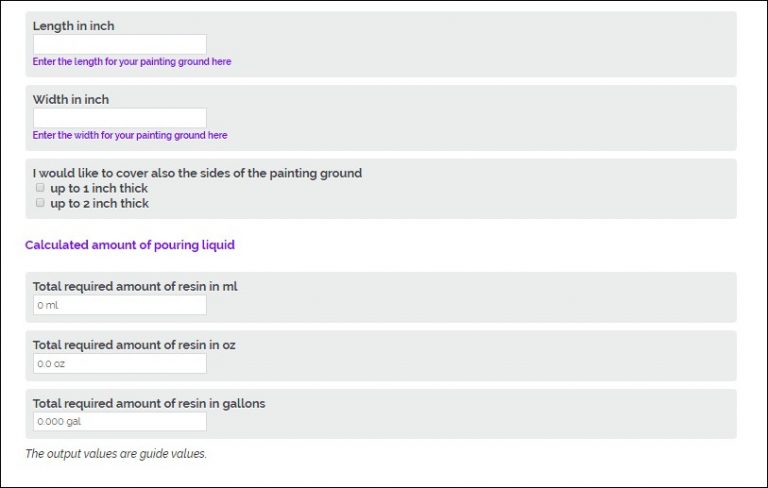The width and height of the screenshot is (768, 488).
Task: Click the resin in ml output field
Action: coord(119,305)
